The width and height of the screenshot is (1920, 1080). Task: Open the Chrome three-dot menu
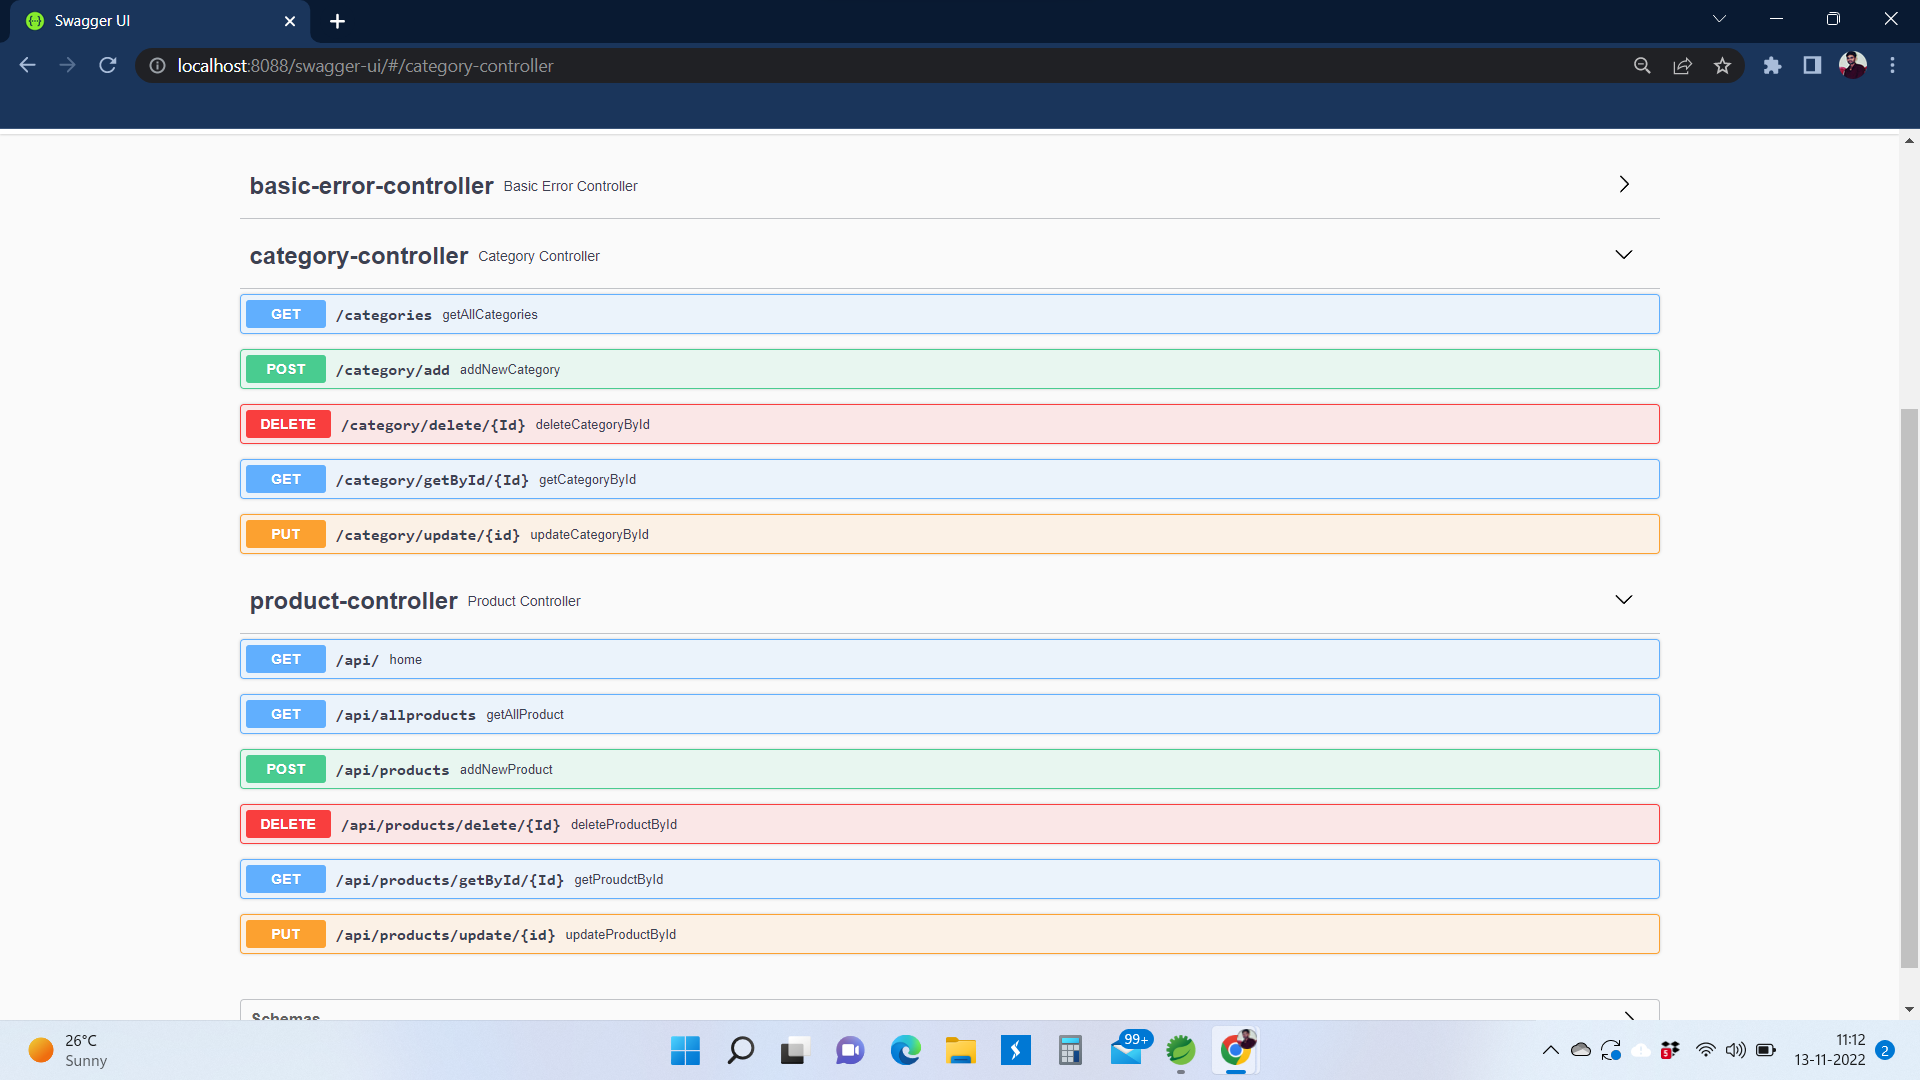coord(1892,65)
